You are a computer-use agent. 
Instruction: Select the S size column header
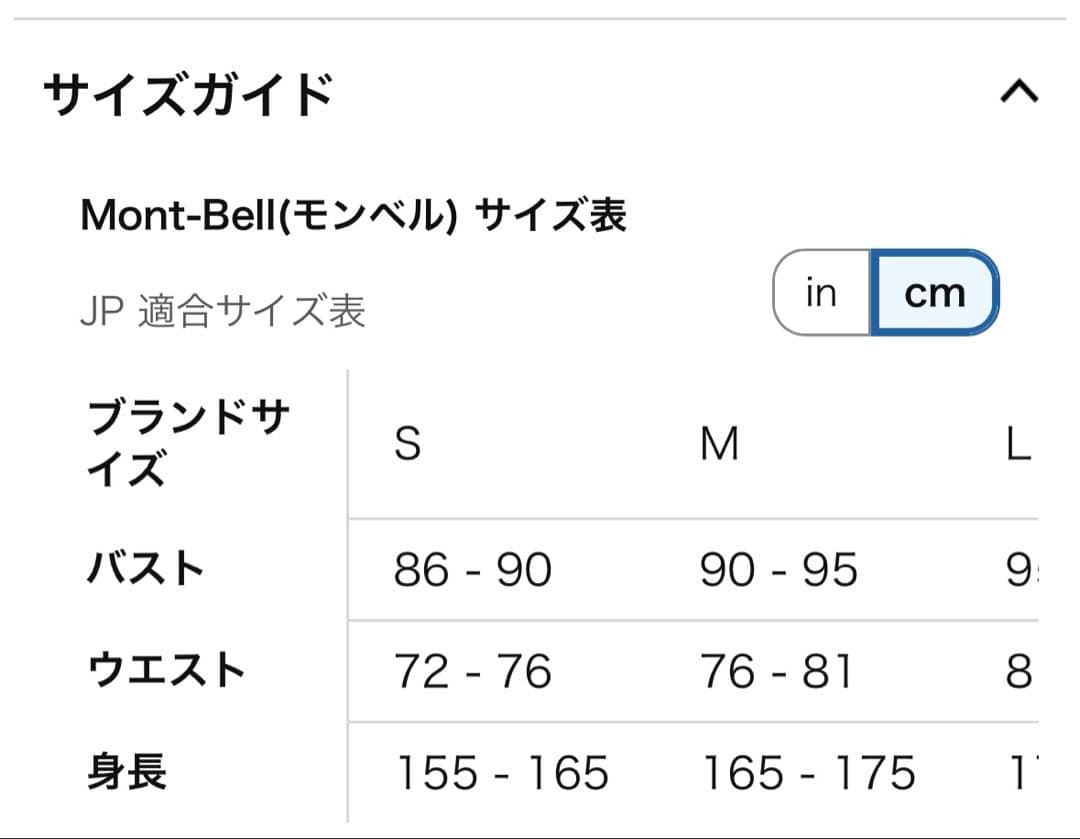pos(406,443)
